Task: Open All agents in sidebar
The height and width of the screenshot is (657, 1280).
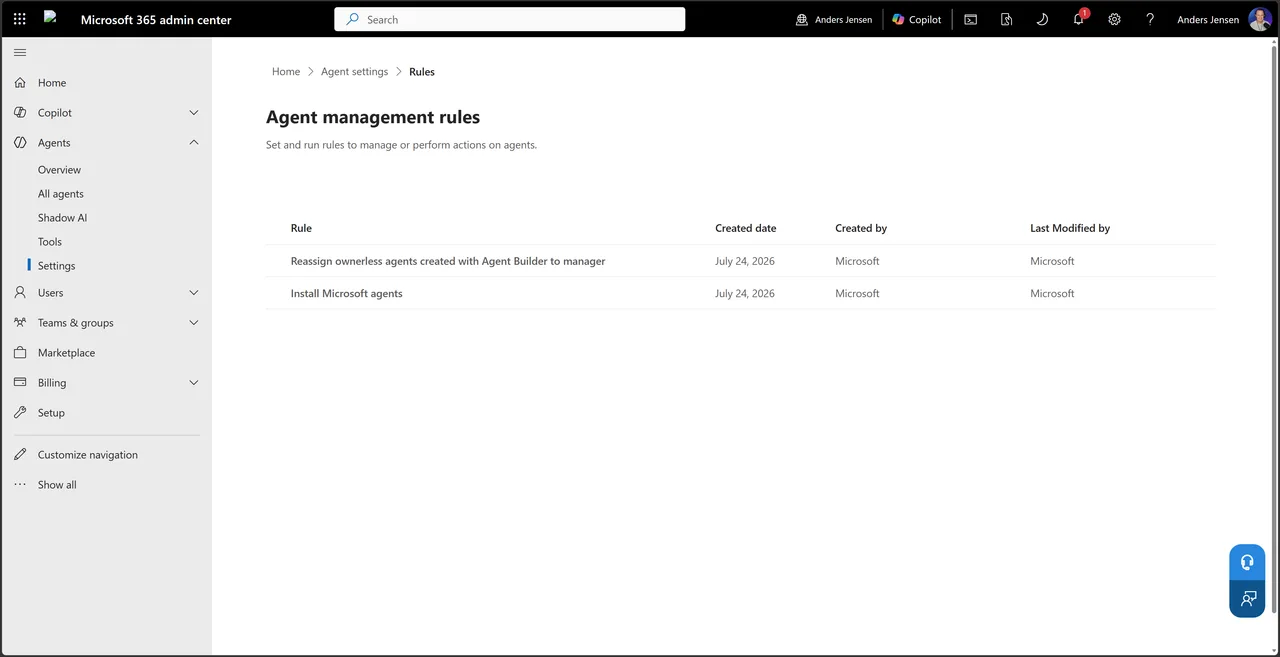Action: pos(61,194)
